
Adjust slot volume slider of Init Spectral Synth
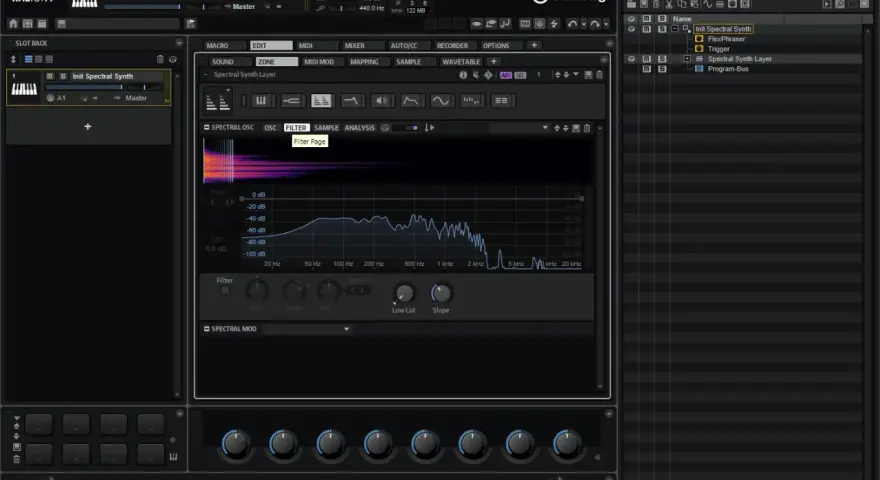tap(84, 87)
